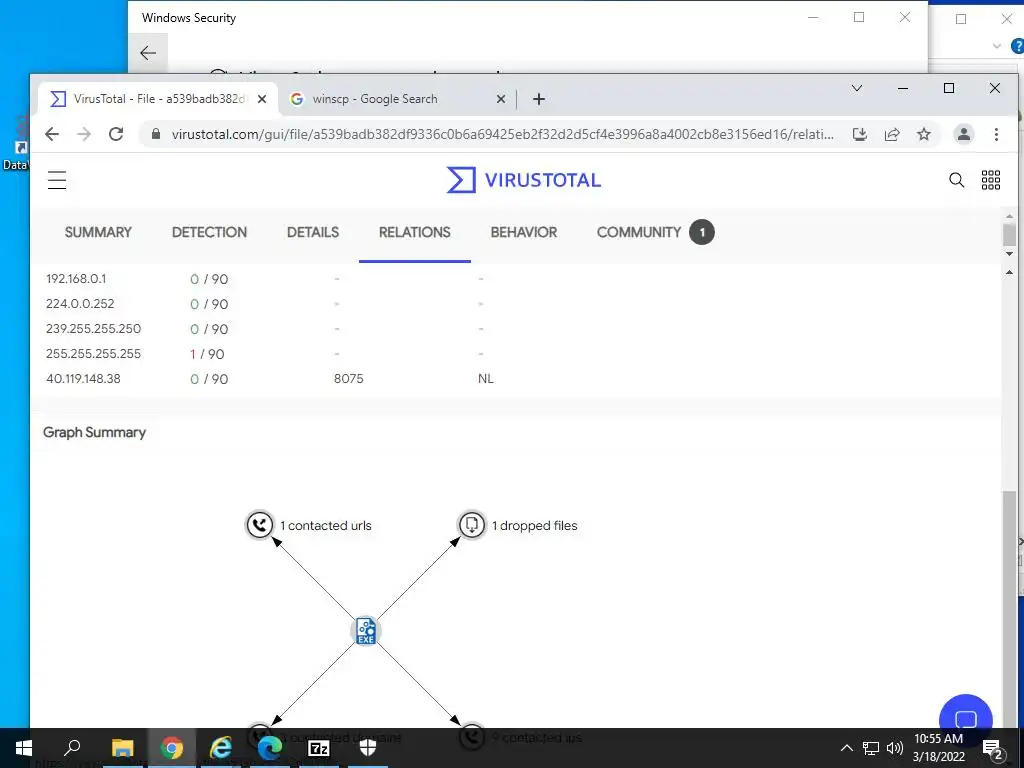Screen dimensions: 1024x768
Task: View site padlock information
Action: click(x=155, y=134)
